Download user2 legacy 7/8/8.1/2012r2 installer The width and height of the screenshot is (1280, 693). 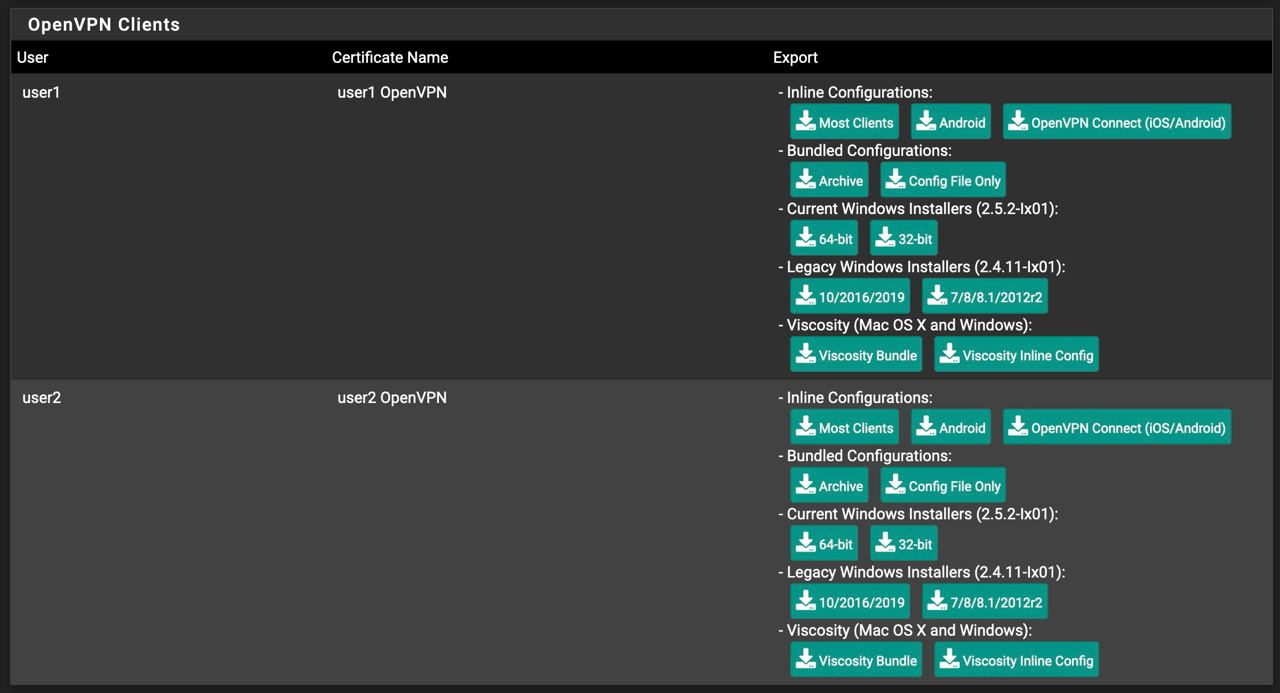985,601
